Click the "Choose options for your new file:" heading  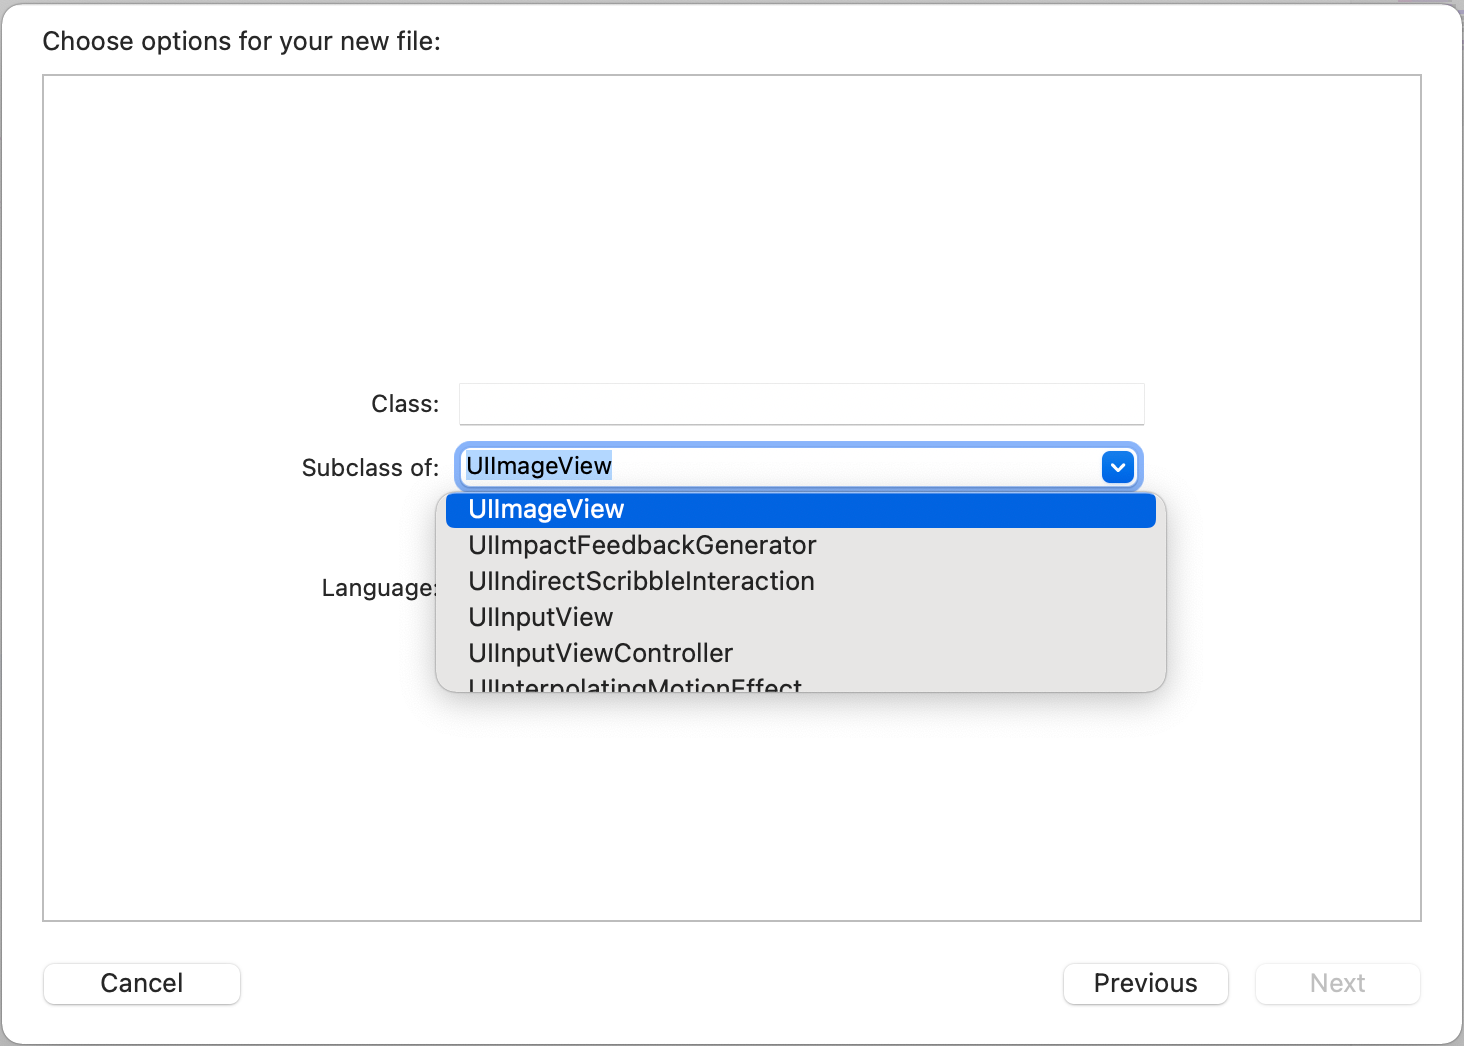point(241,42)
